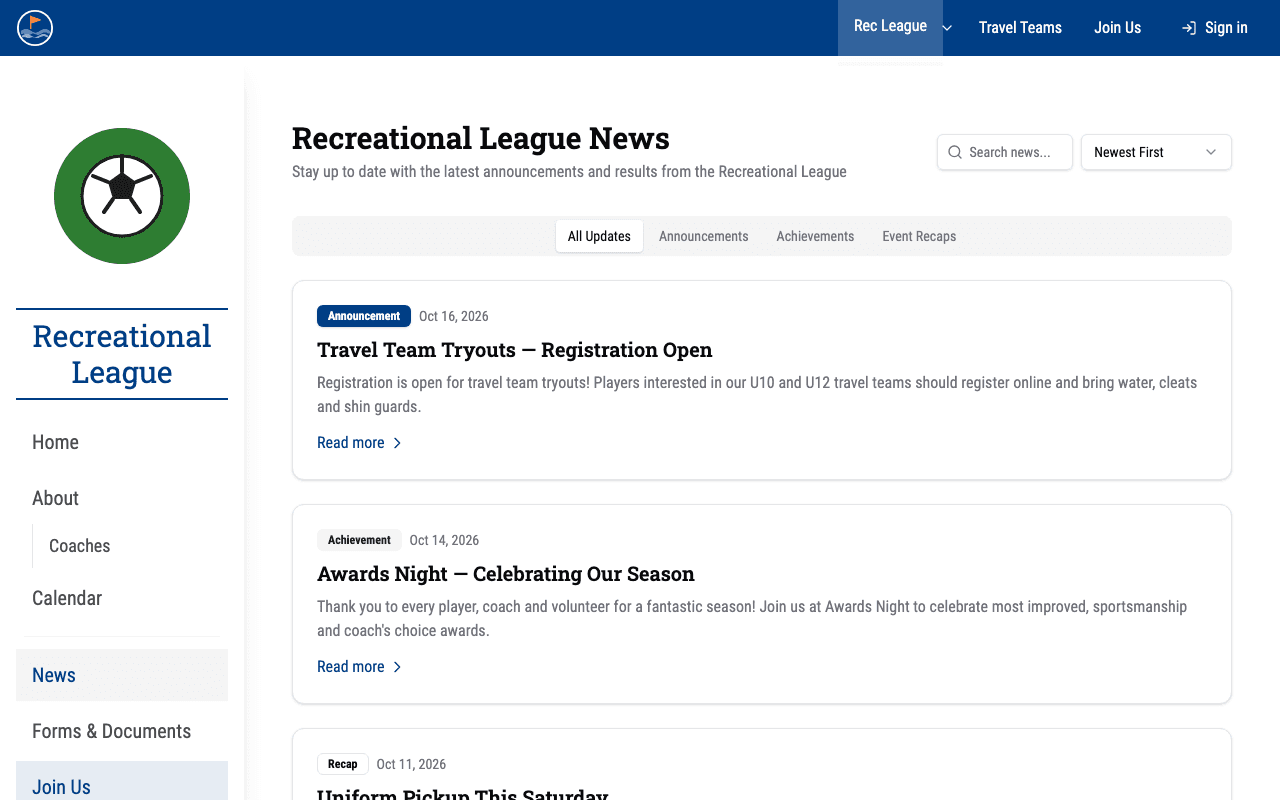1280x800 pixels.
Task: Expand the Rec League menu chevron
Action: point(947,28)
